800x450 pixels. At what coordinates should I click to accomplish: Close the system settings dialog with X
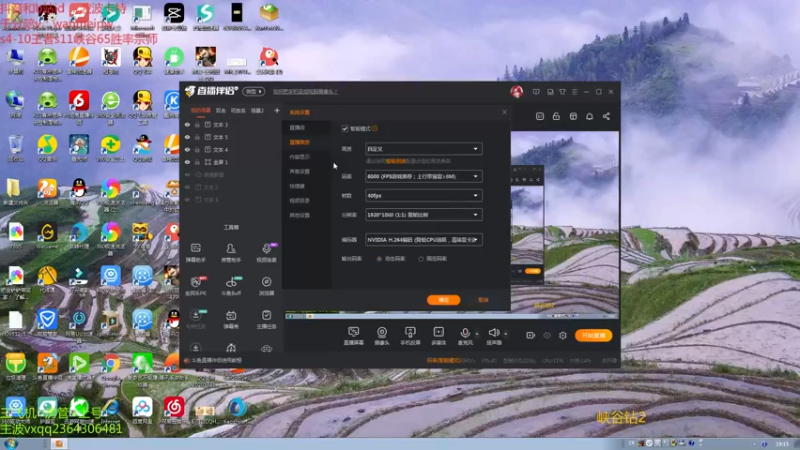pos(504,112)
